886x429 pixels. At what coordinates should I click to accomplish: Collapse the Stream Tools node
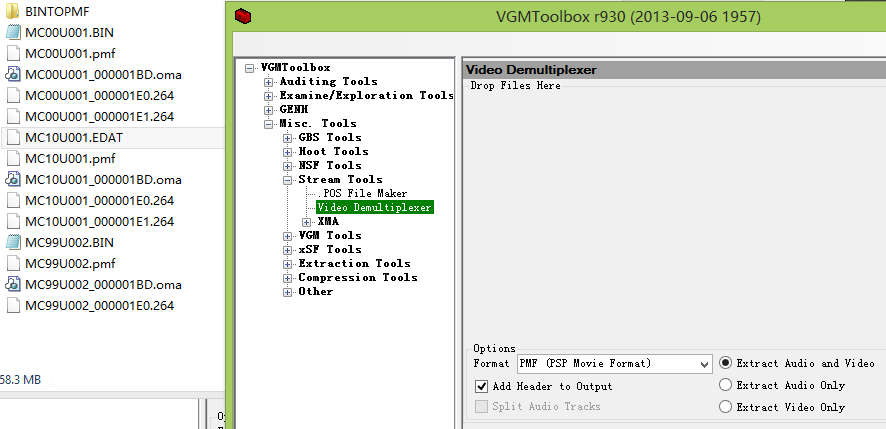pos(288,180)
